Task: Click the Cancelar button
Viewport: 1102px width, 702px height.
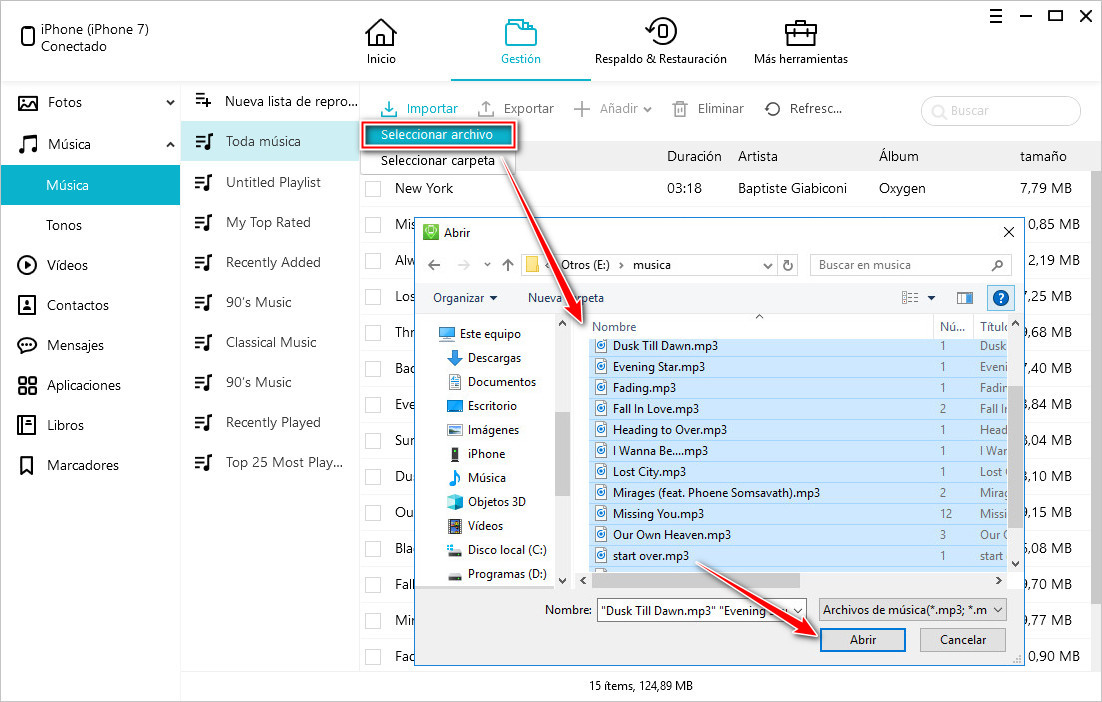Action: [x=963, y=640]
